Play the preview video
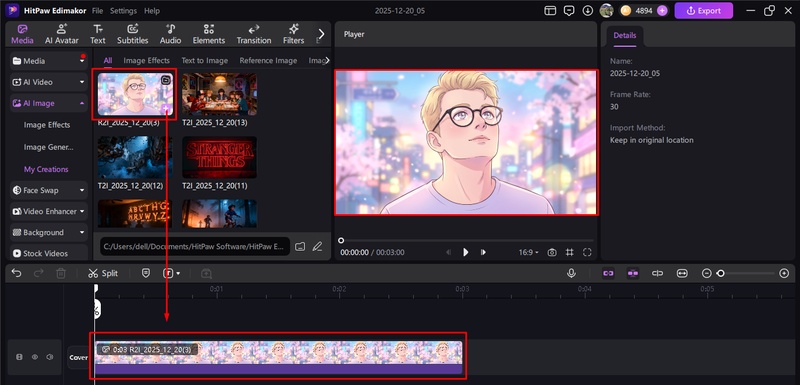 [465, 252]
